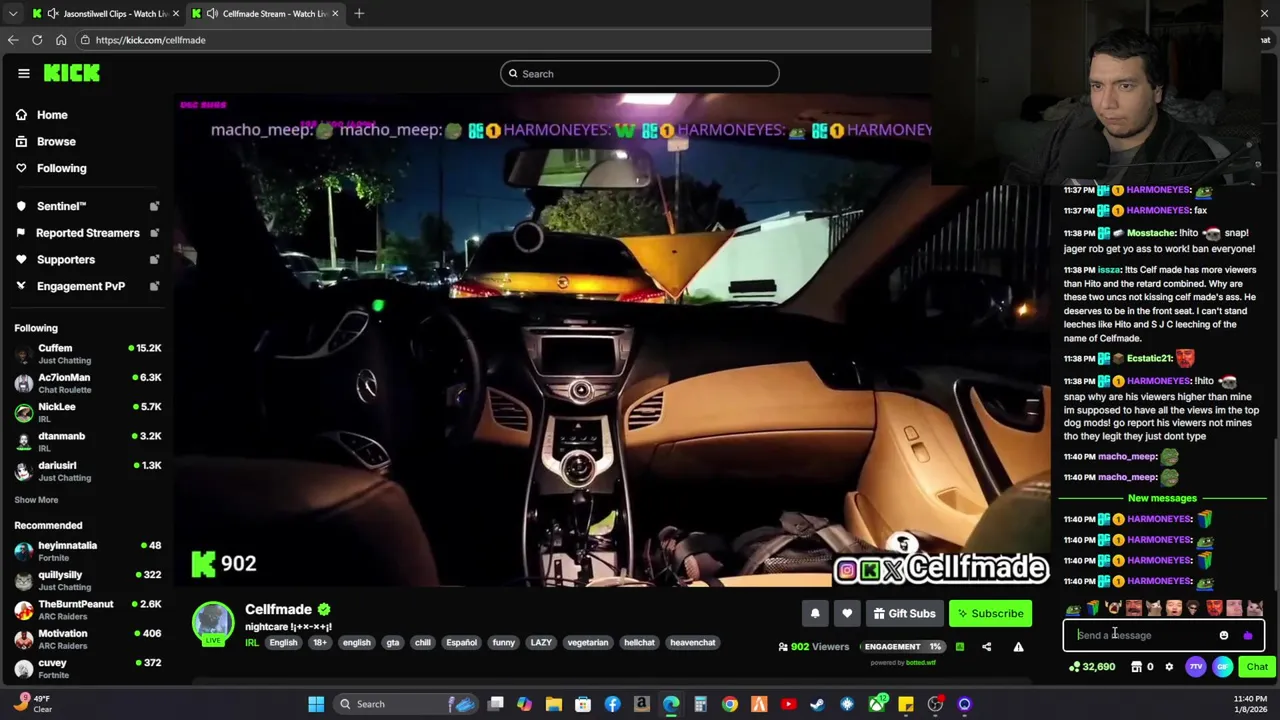The image size is (1280, 720).
Task: Open chat settings with the gear icon
Action: click(x=1169, y=667)
